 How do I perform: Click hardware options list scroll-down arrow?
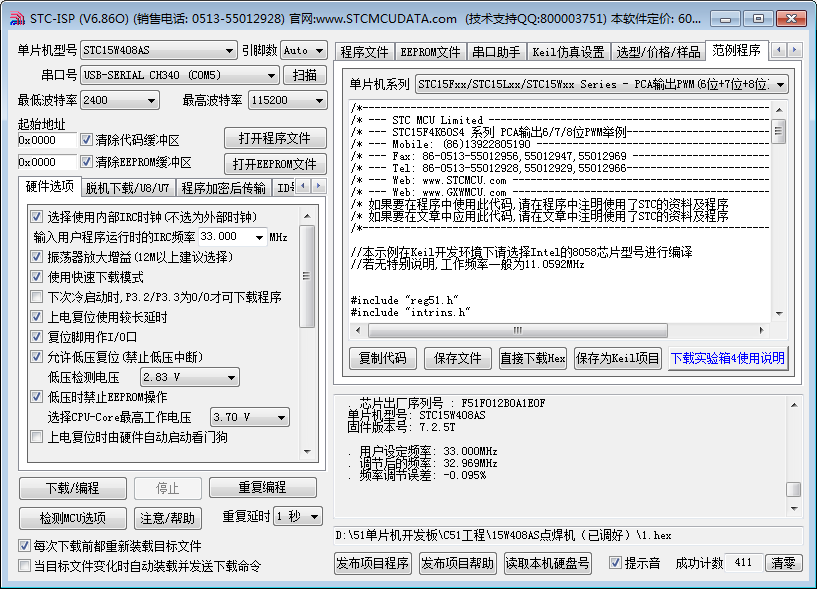(x=307, y=451)
